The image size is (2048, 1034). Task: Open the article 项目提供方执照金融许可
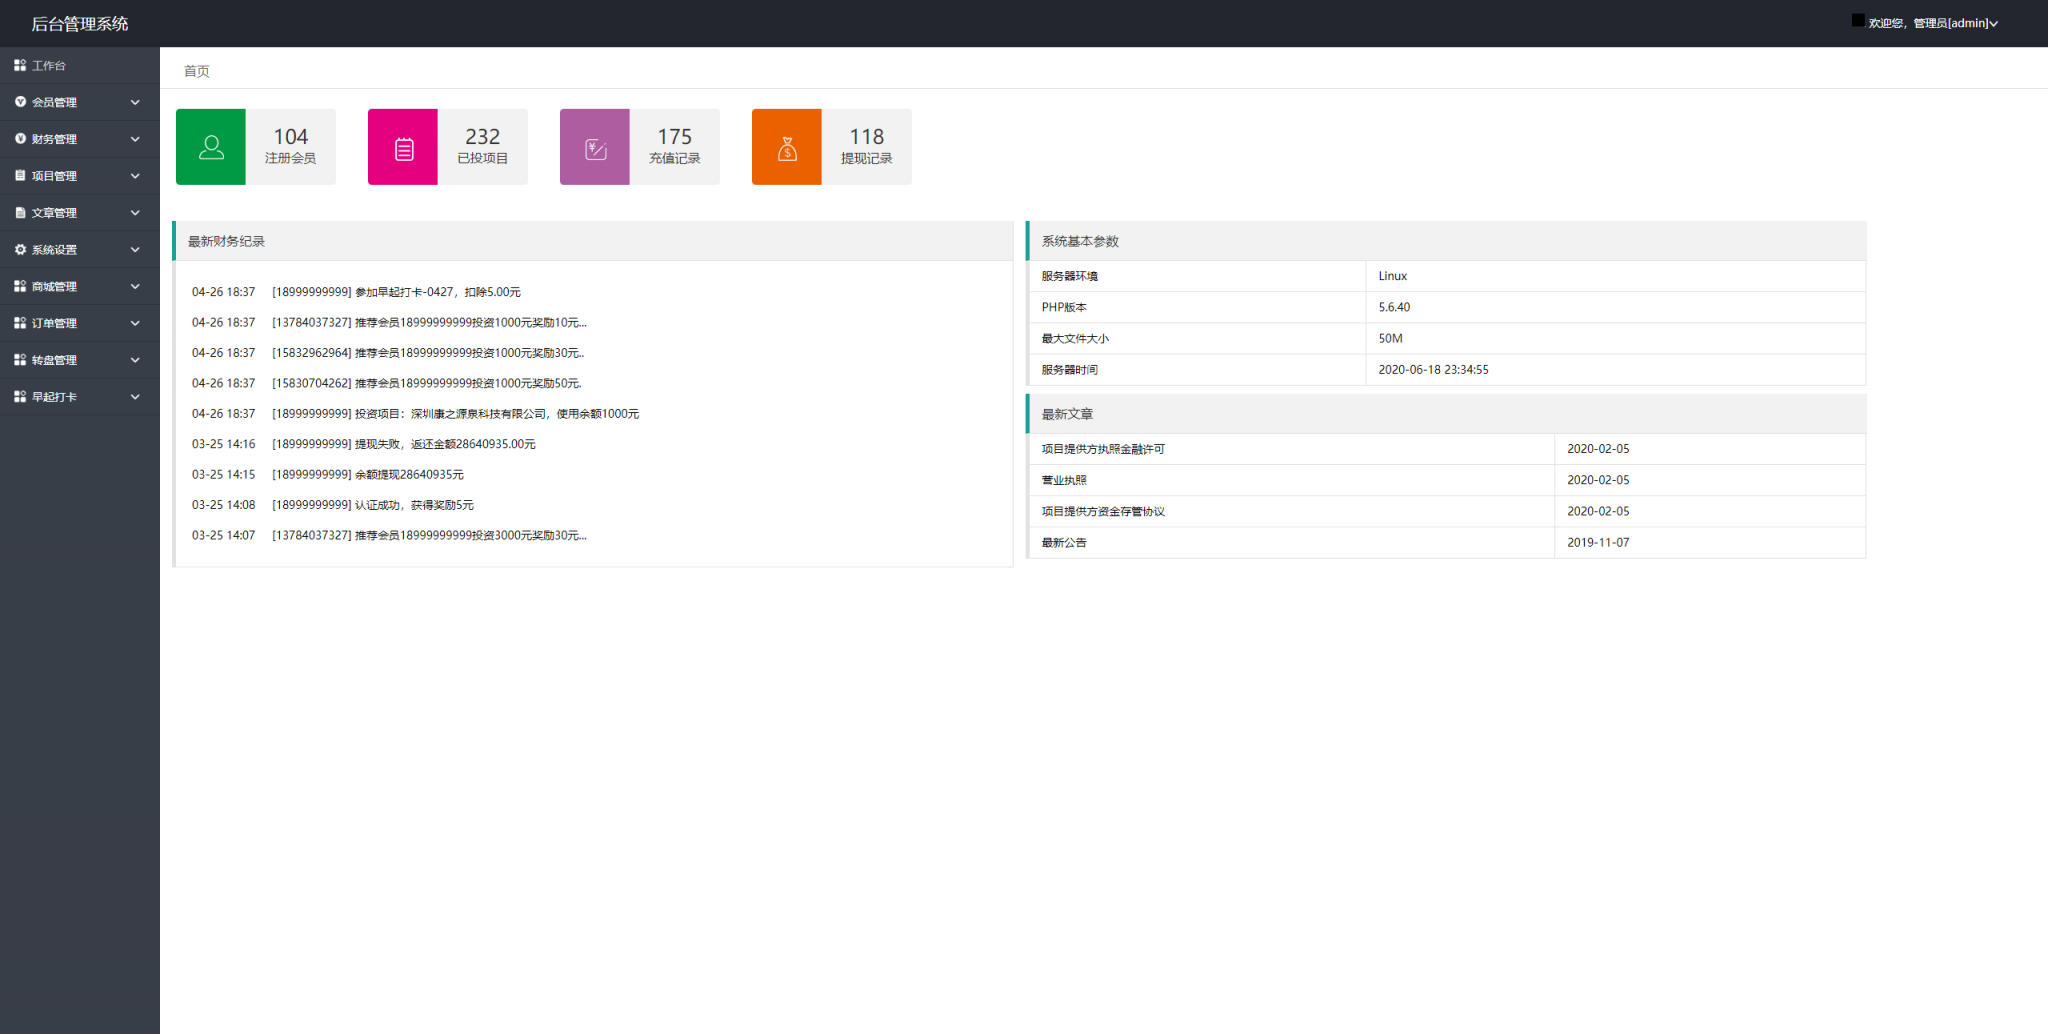(1103, 449)
